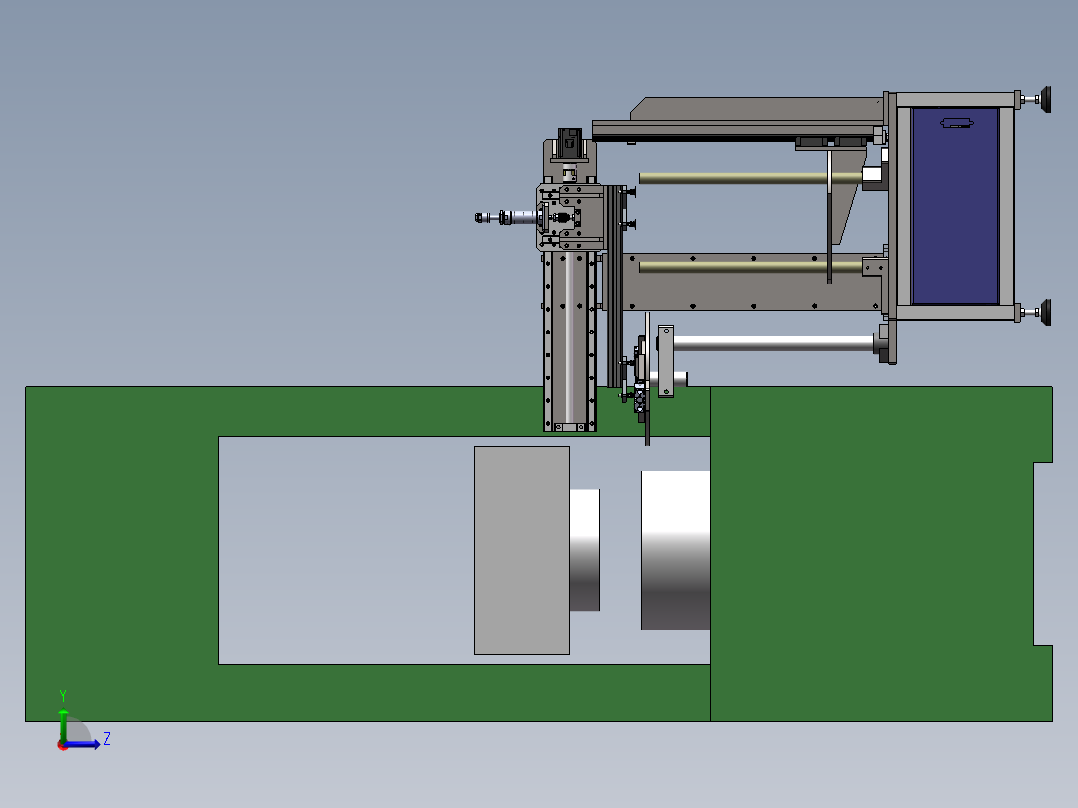Select the vertical linear slide column
1078x808 pixels.
point(569,342)
